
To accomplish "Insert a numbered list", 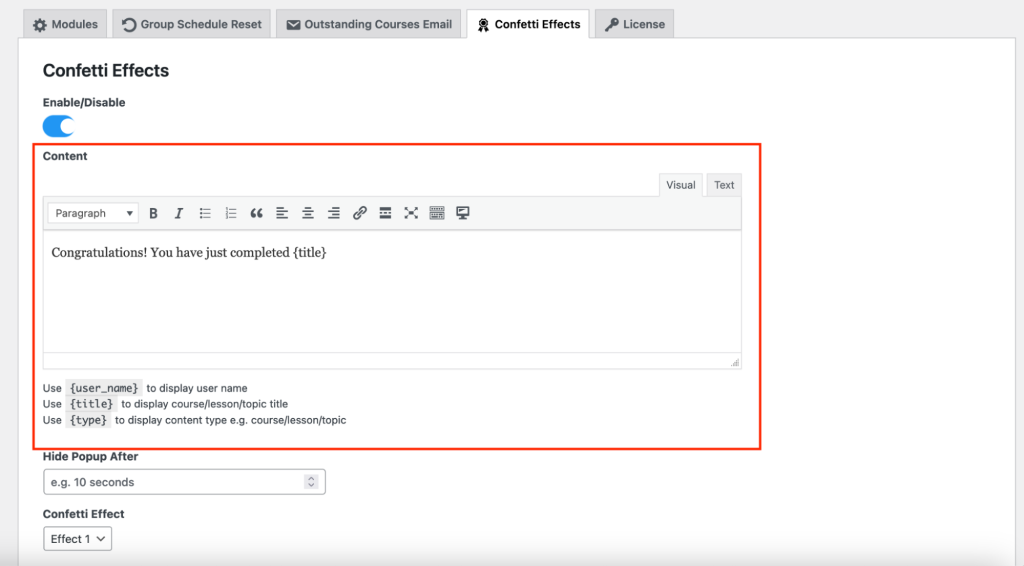I will click(231, 213).
